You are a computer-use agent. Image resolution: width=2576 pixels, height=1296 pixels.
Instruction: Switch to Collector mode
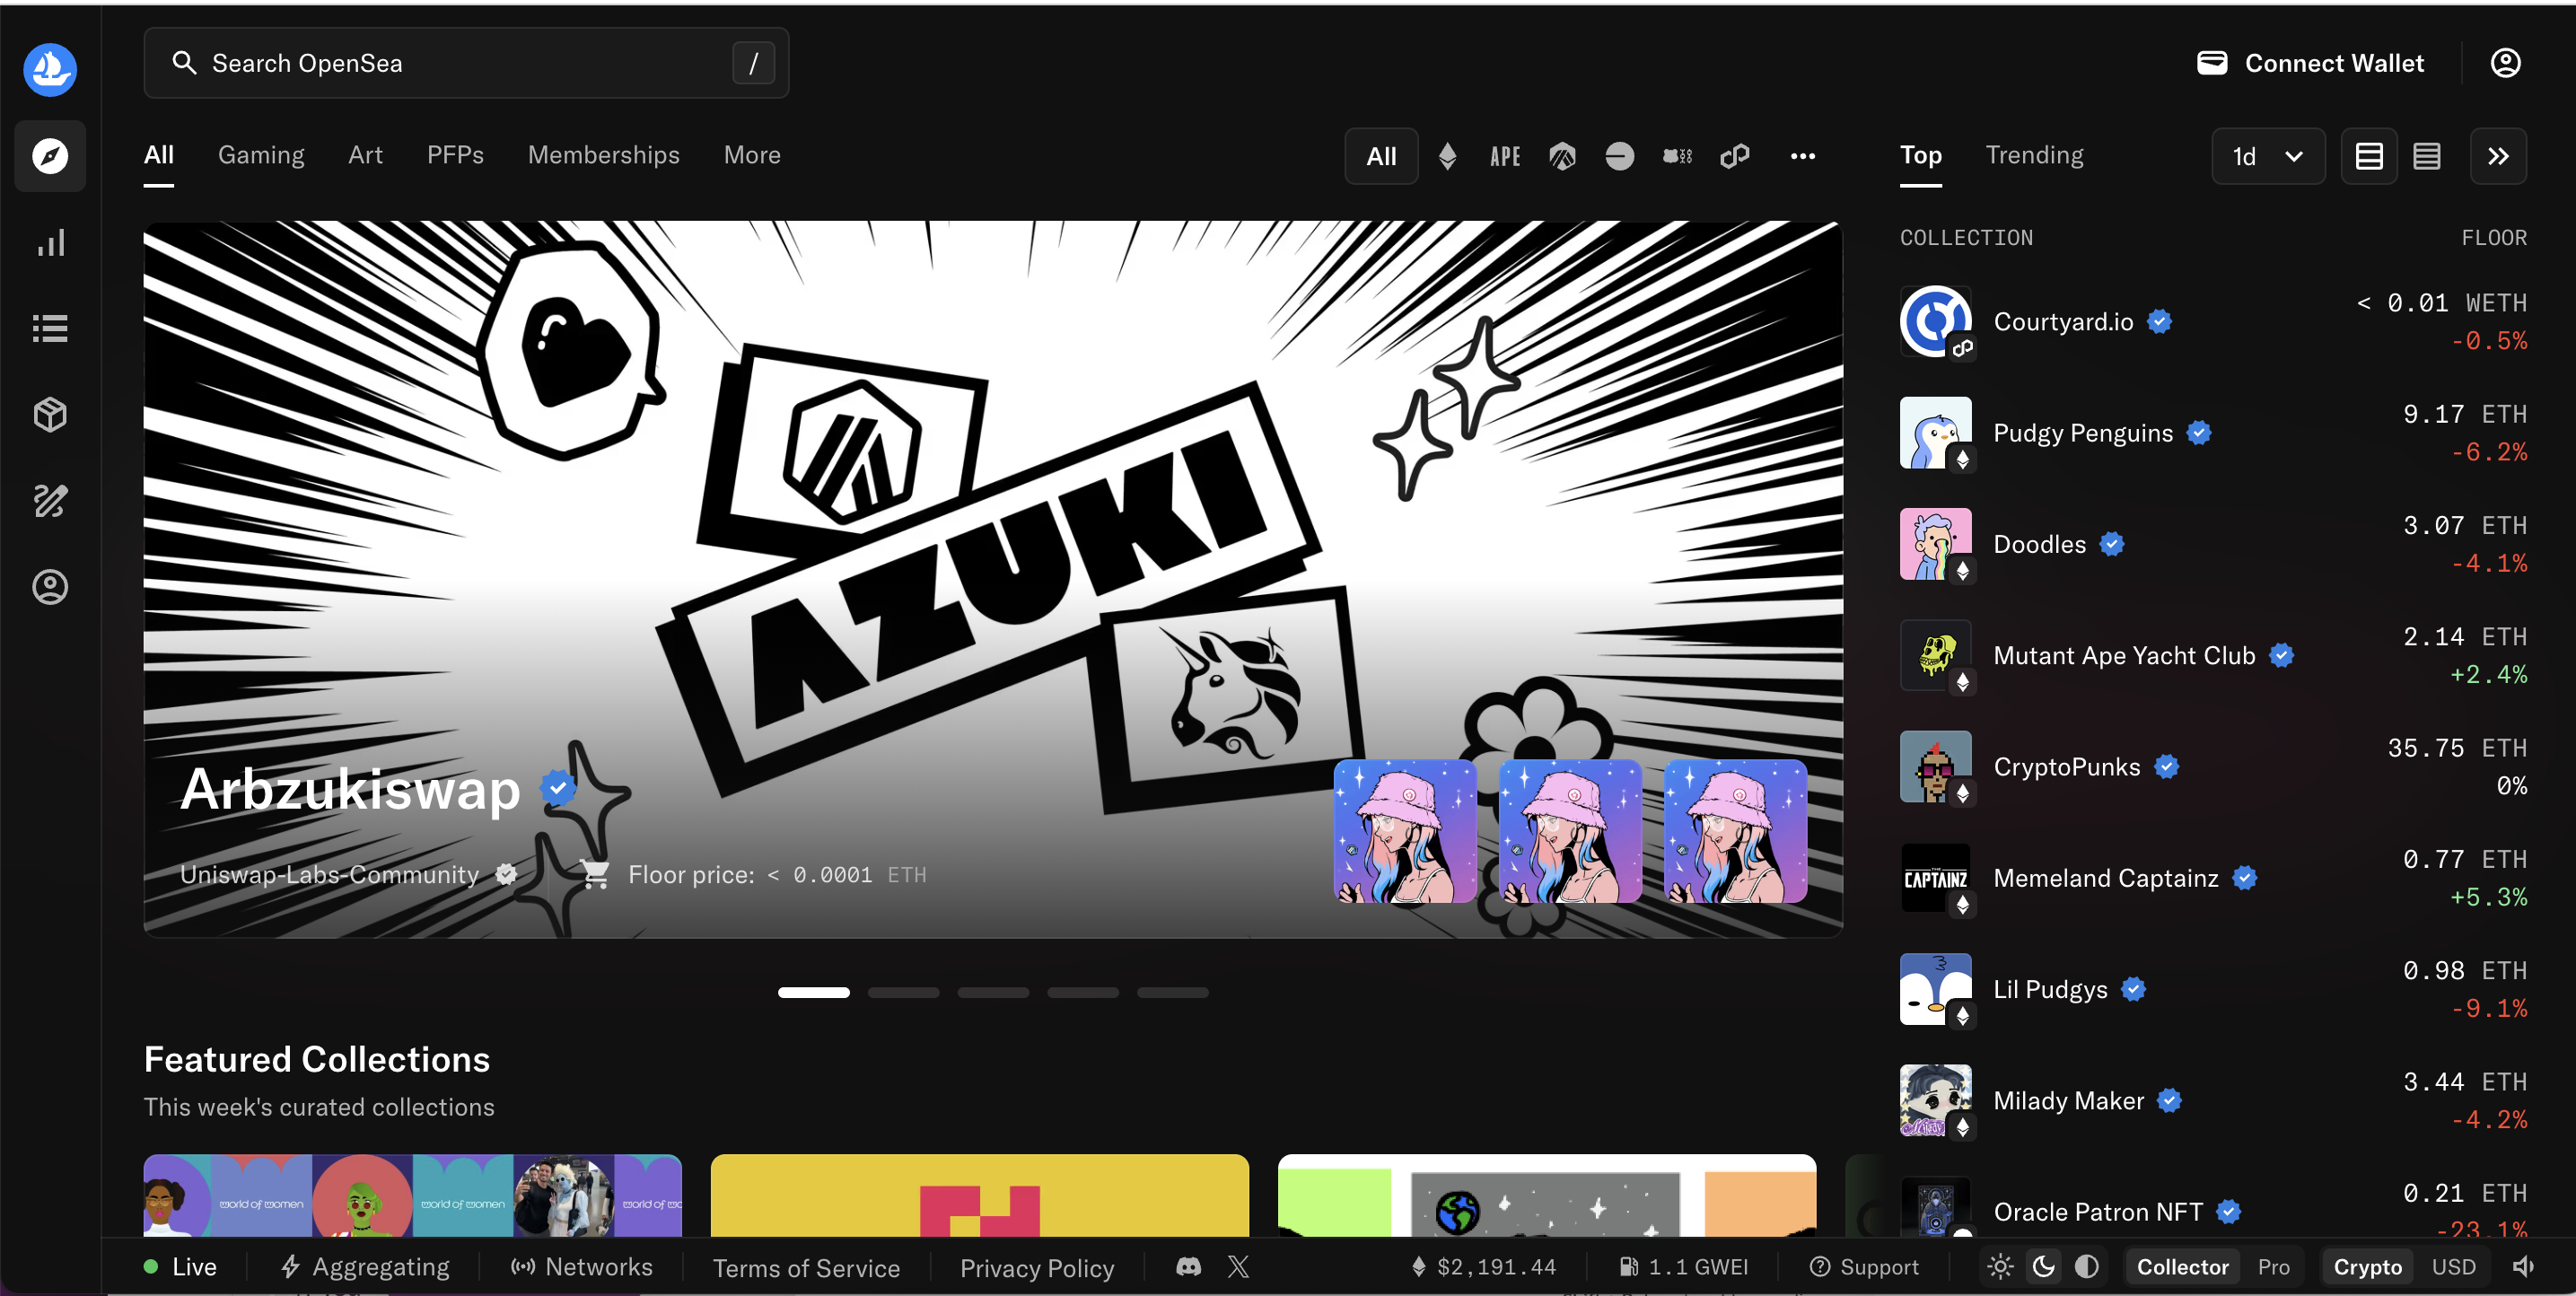[x=2182, y=1267]
